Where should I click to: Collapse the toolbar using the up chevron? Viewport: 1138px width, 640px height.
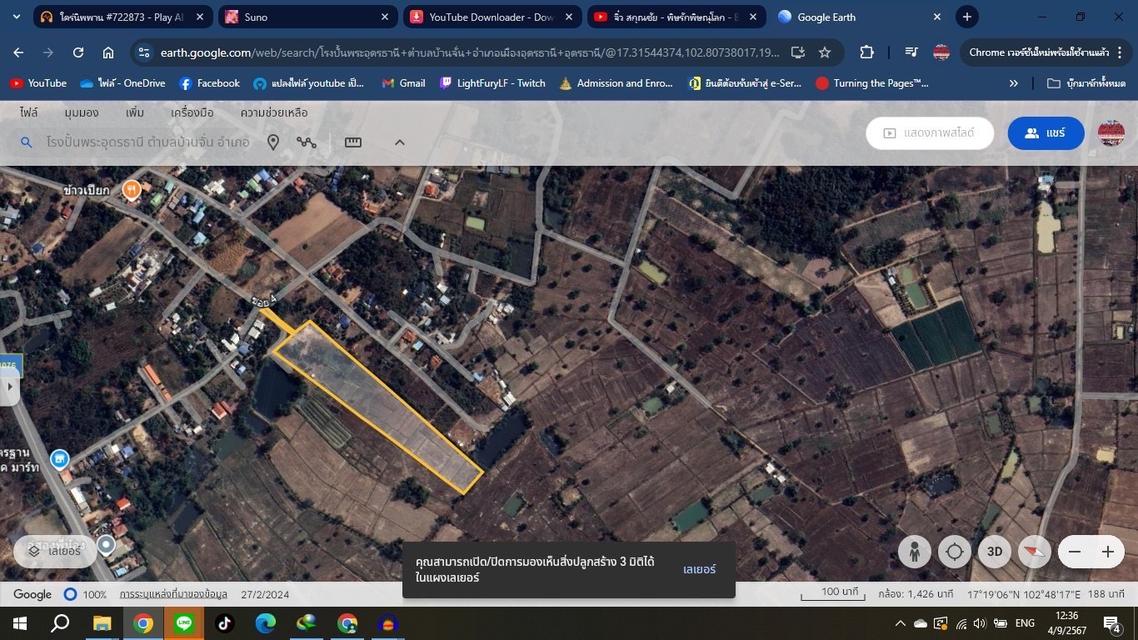point(399,142)
